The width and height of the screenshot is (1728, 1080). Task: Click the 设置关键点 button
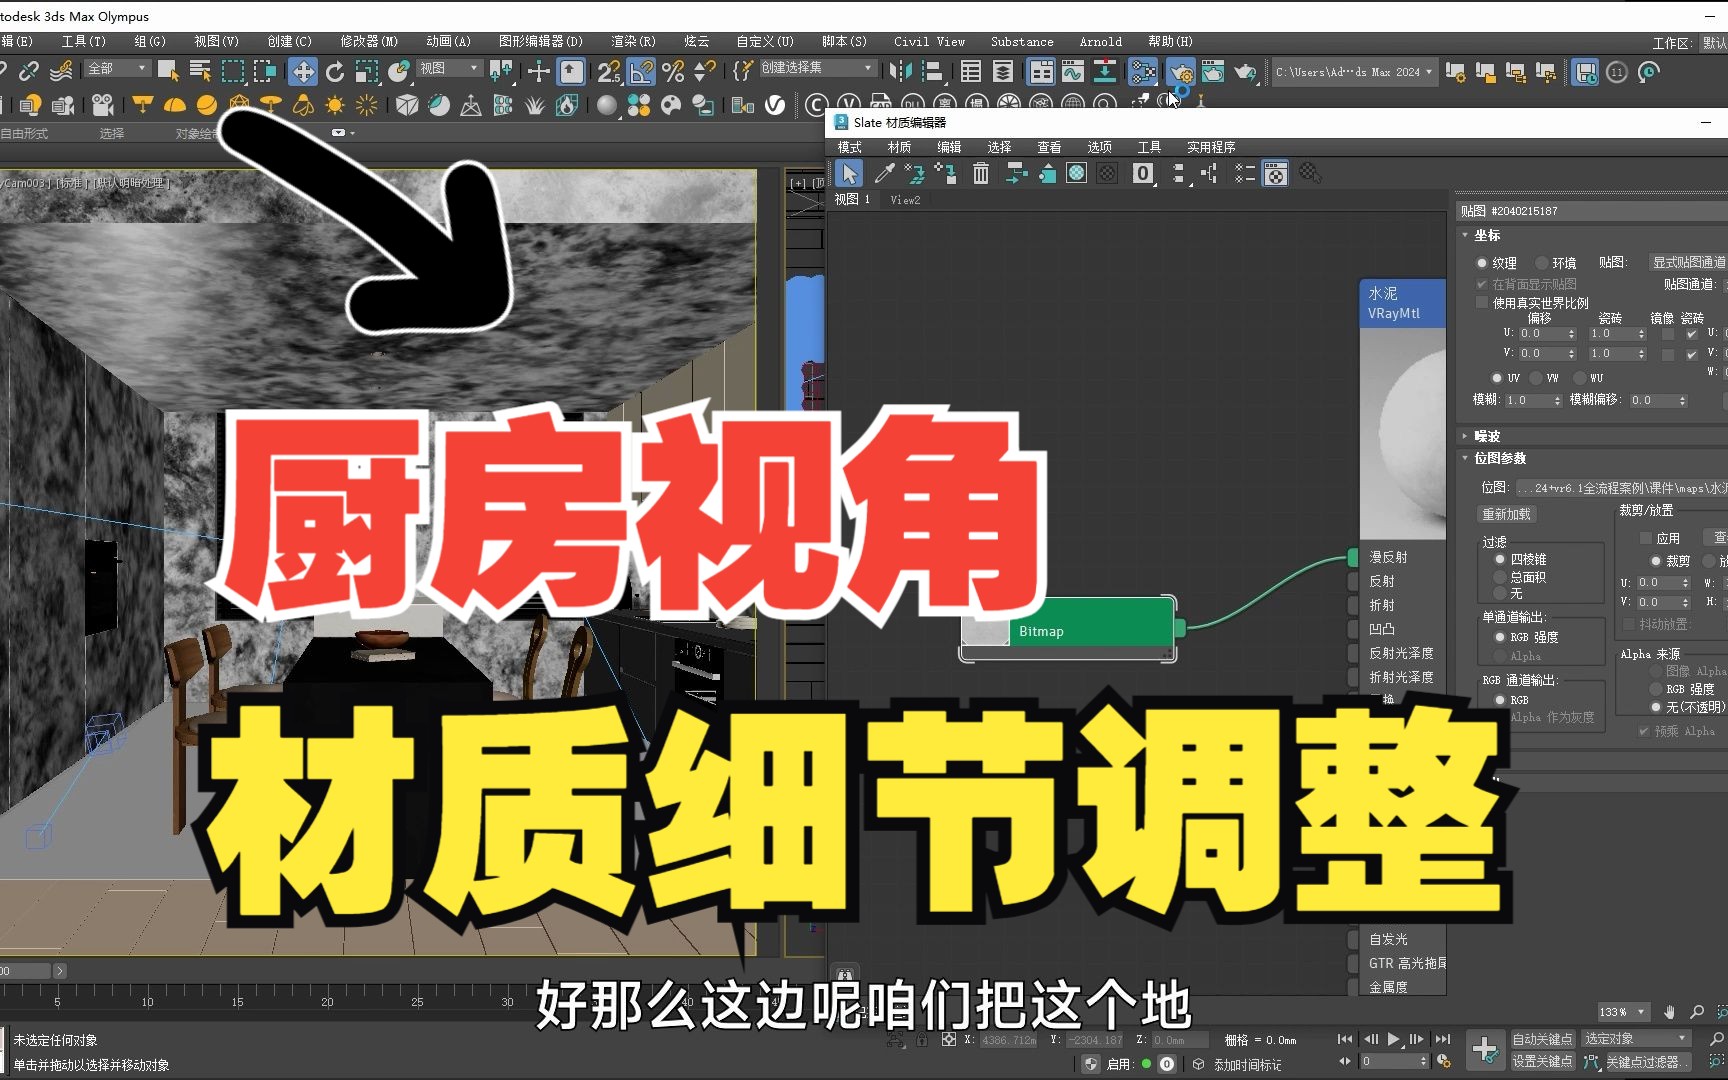coord(1541,1061)
